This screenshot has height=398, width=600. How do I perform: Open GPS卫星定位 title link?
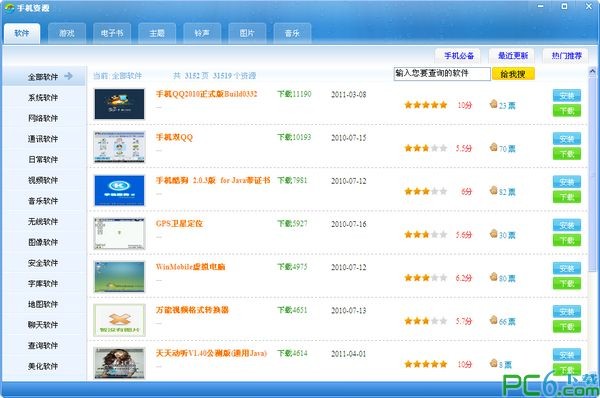click(x=179, y=223)
